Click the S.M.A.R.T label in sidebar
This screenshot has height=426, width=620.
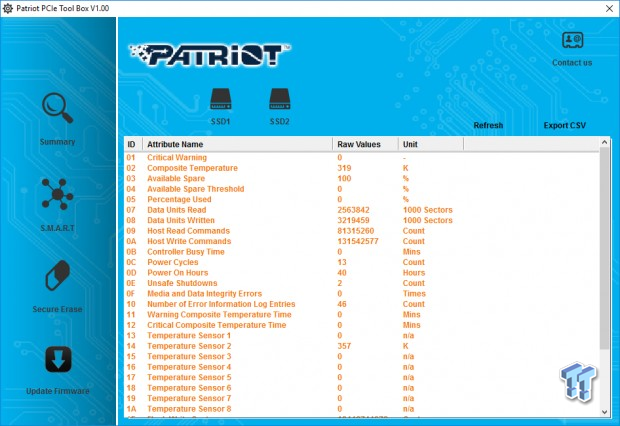(x=58, y=228)
